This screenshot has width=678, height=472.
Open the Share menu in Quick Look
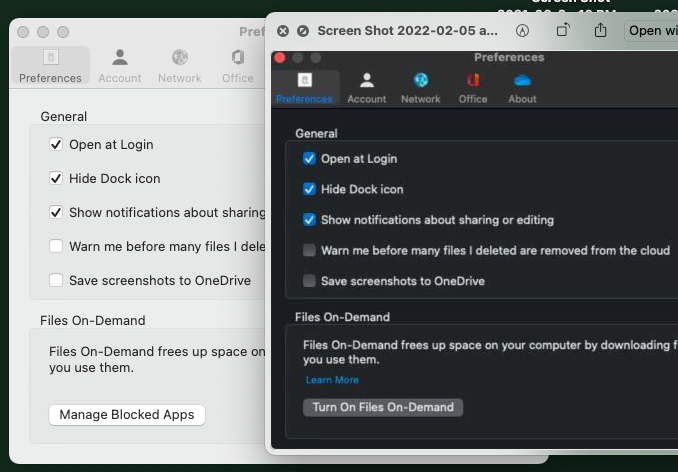coord(600,30)
